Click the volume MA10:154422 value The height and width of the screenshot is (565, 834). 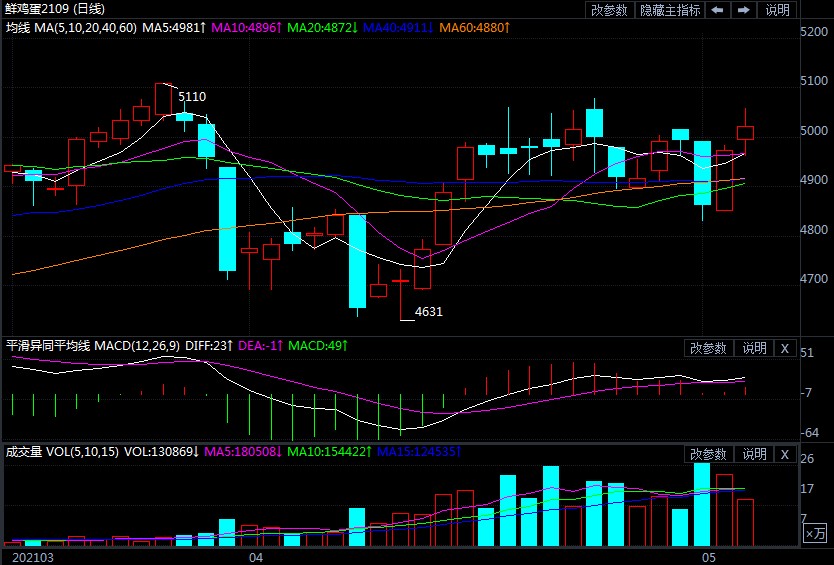tap(329, 452)
